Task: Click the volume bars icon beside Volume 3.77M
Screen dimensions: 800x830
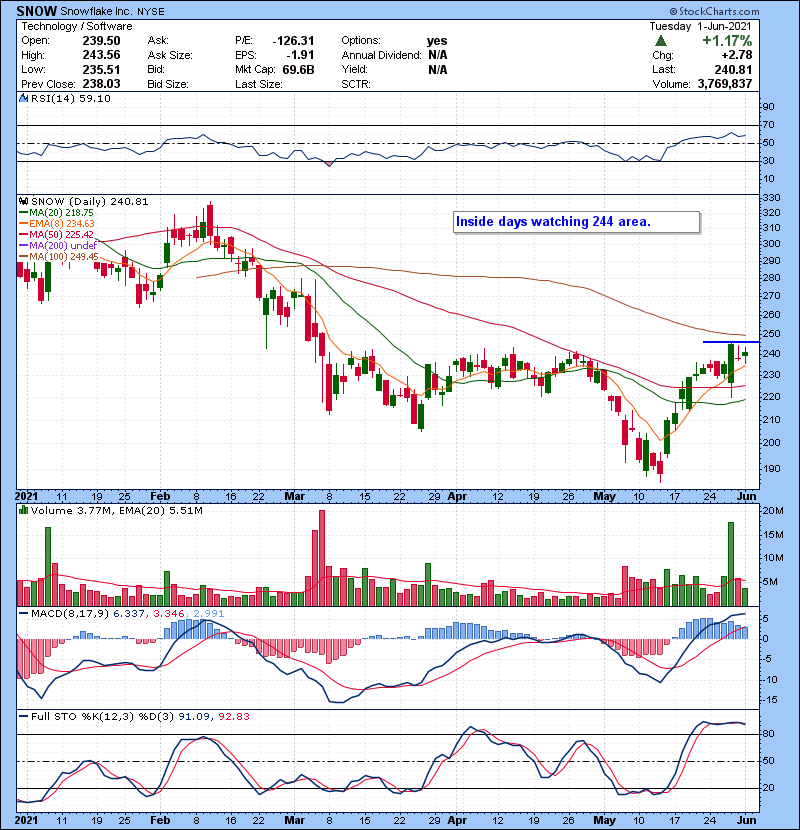Action: 23,510
